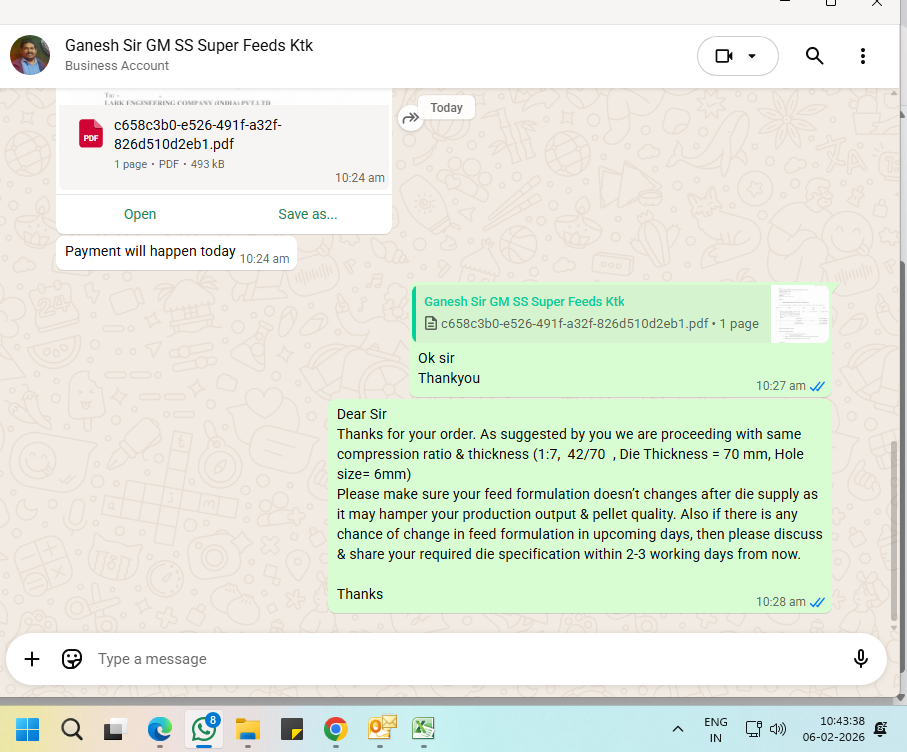
Task: Open the attach plus menu
Action: point(32,659)
